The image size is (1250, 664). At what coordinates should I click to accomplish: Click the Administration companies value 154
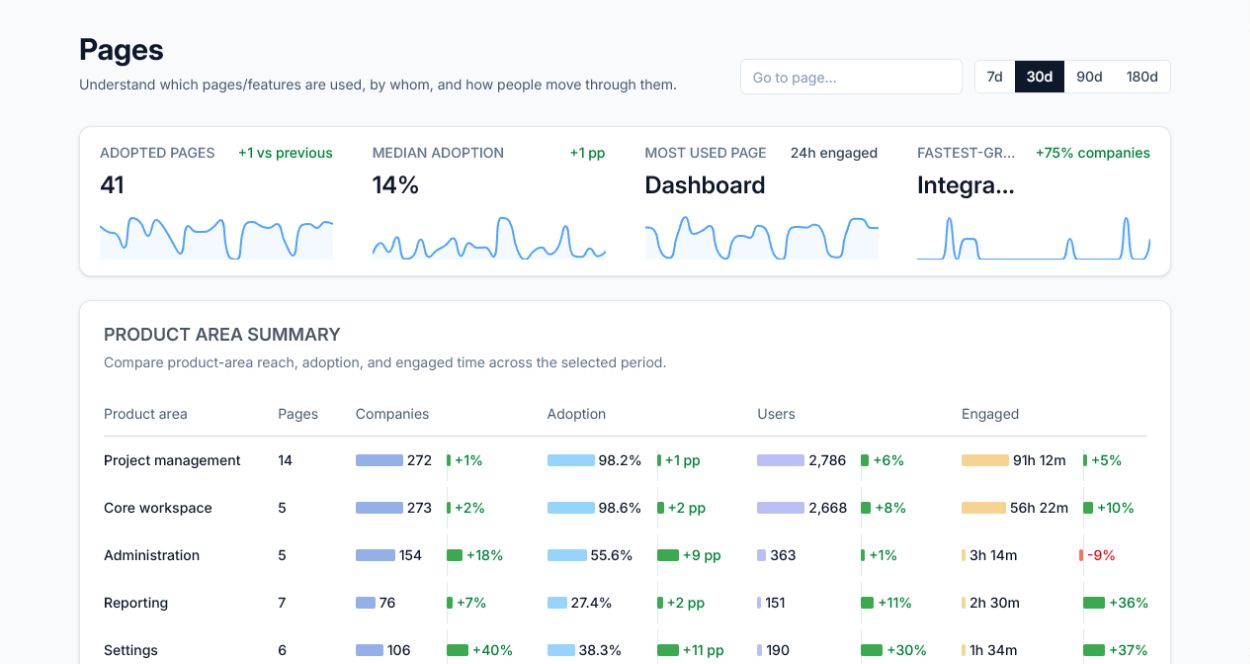[x=410, y=555]
